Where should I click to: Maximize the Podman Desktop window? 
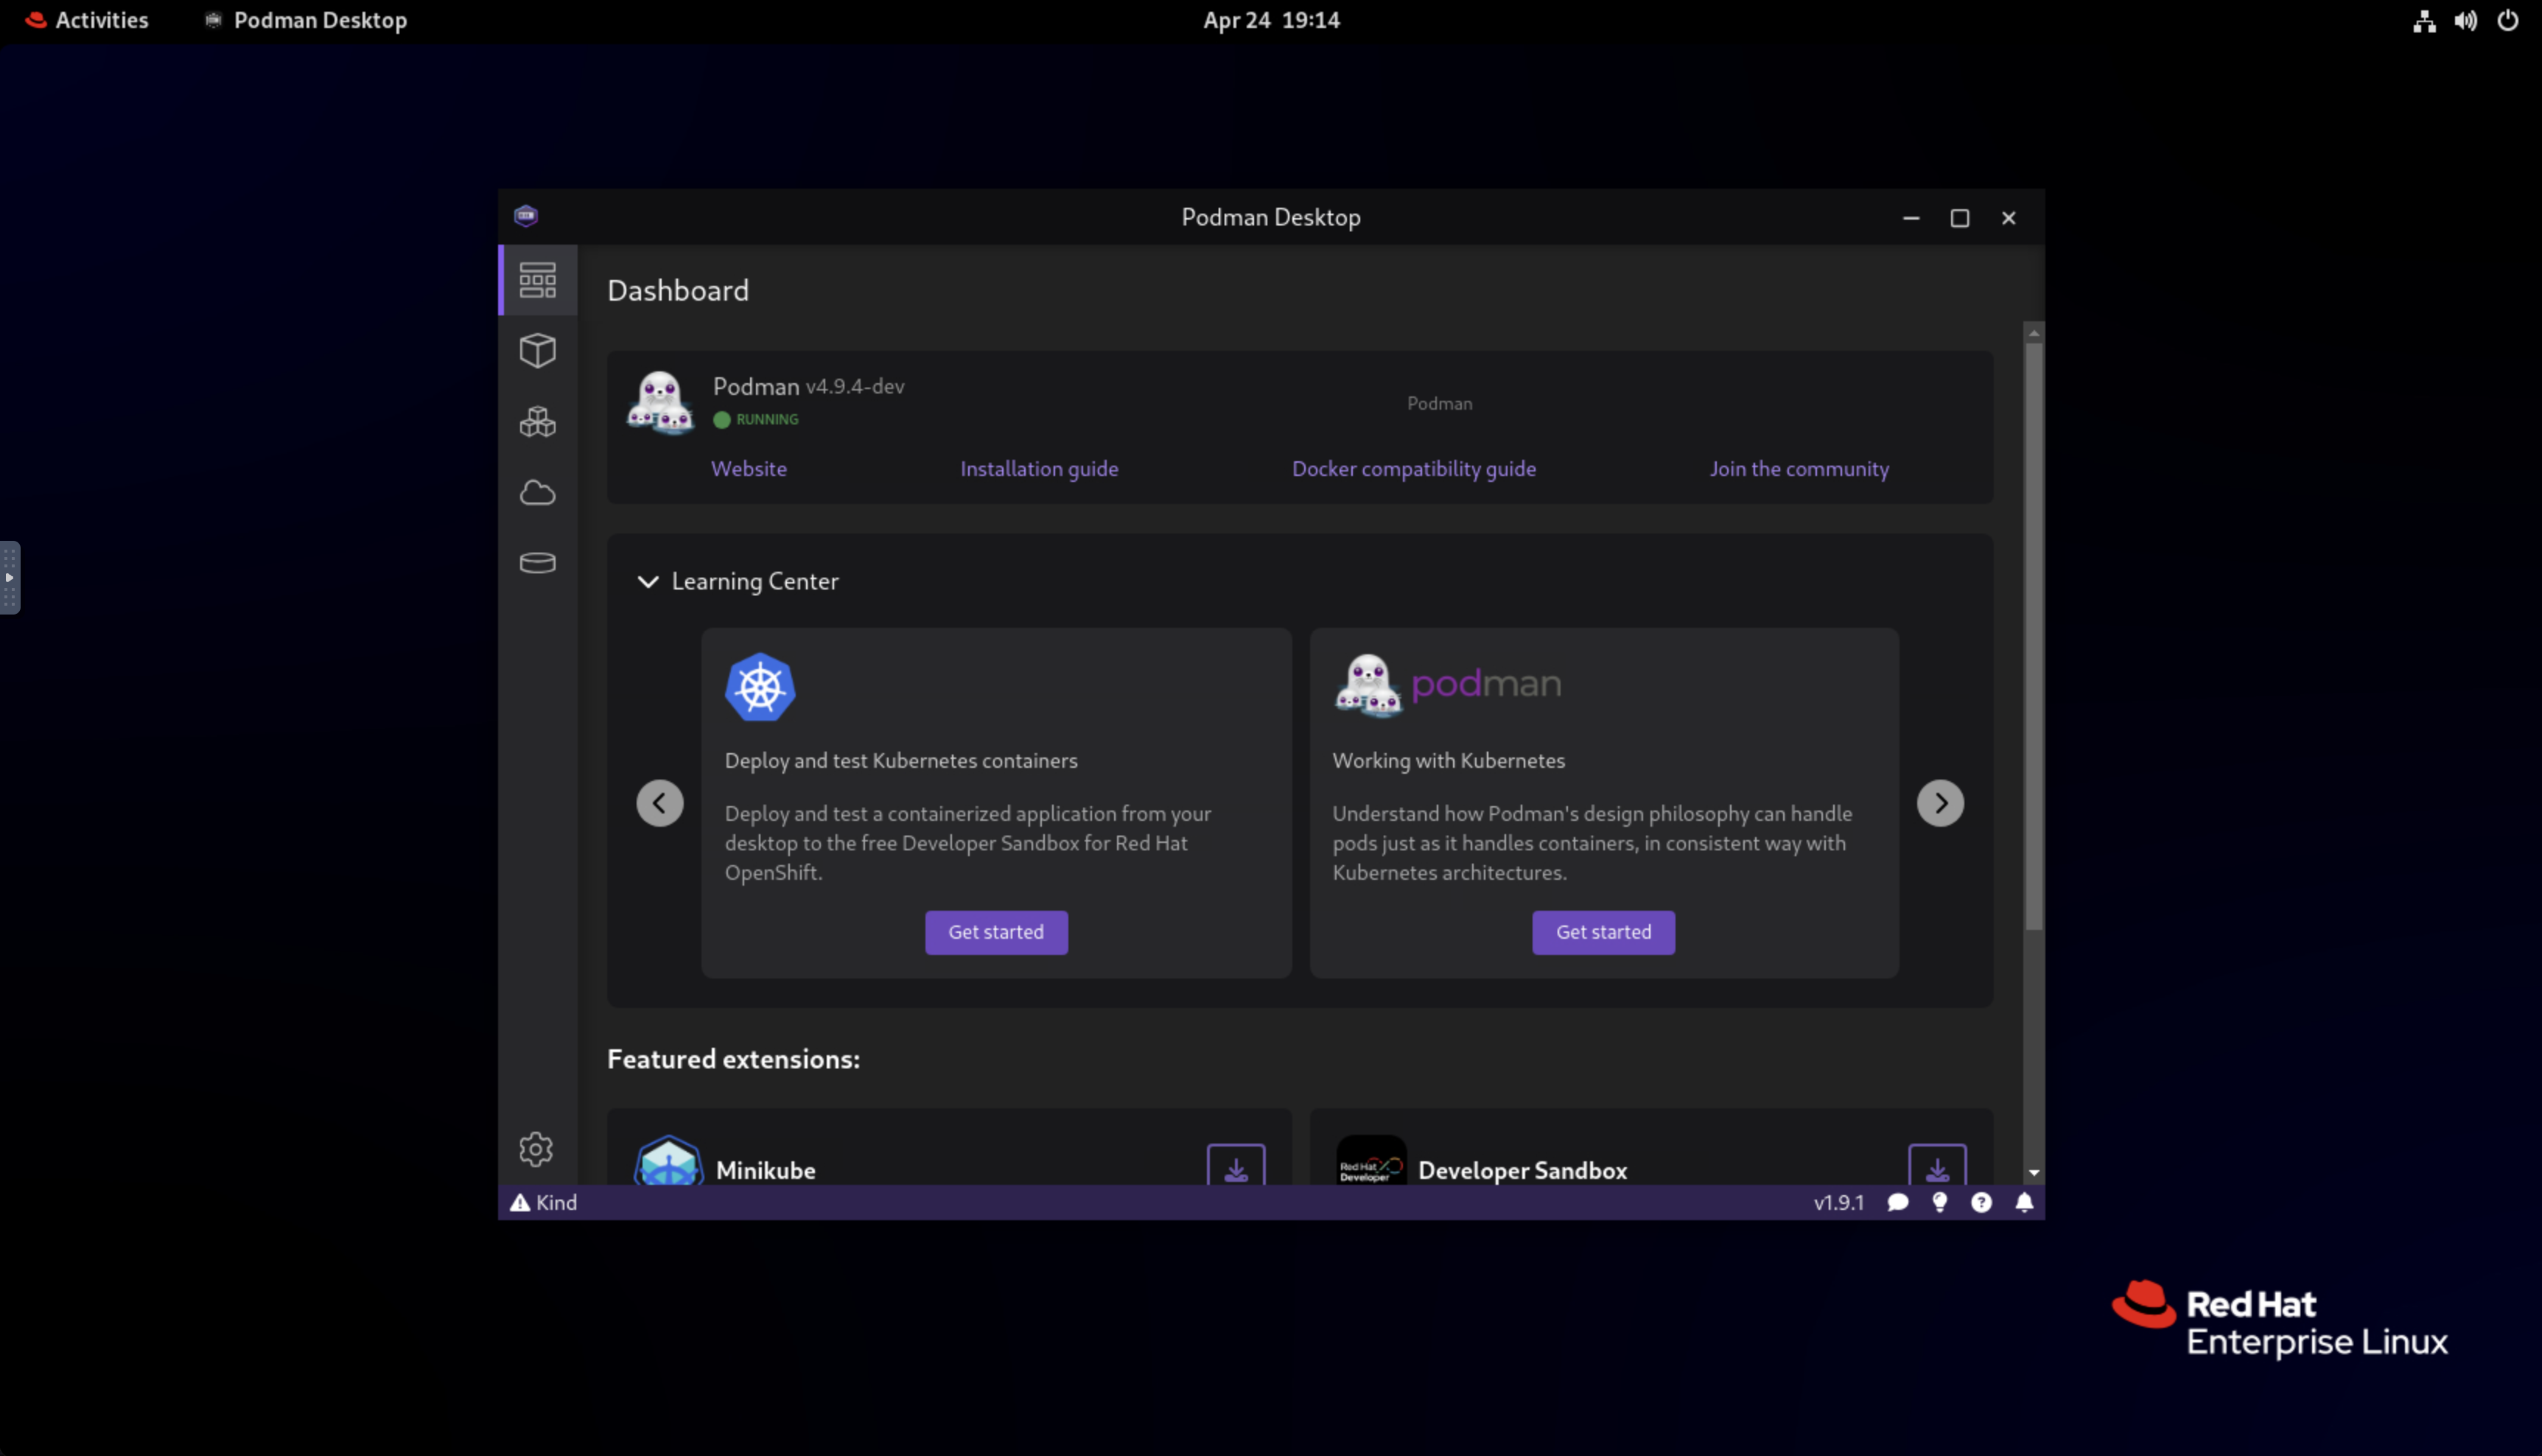coord(1959,218)
